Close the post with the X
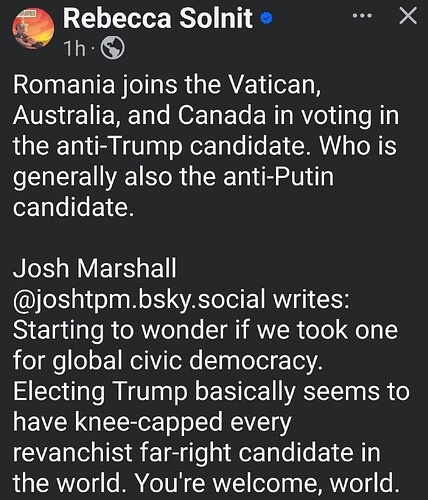The height and width of the screenshot is (500, 428). 408,16
